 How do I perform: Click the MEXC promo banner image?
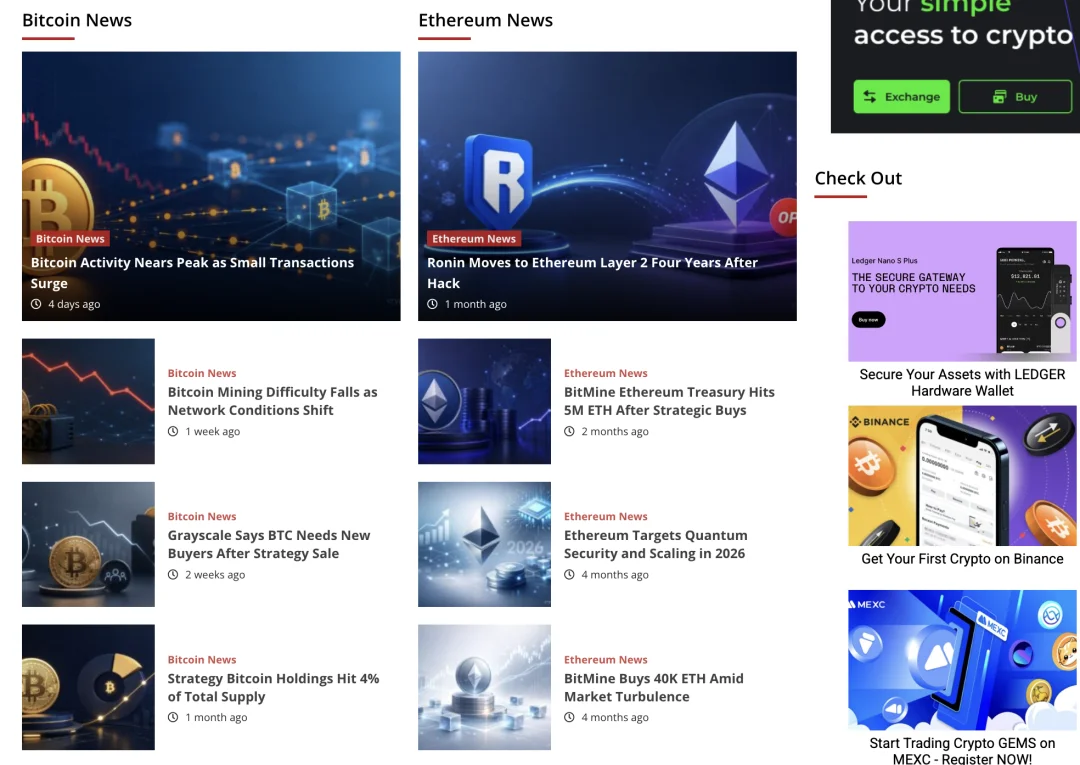(962, 660)
